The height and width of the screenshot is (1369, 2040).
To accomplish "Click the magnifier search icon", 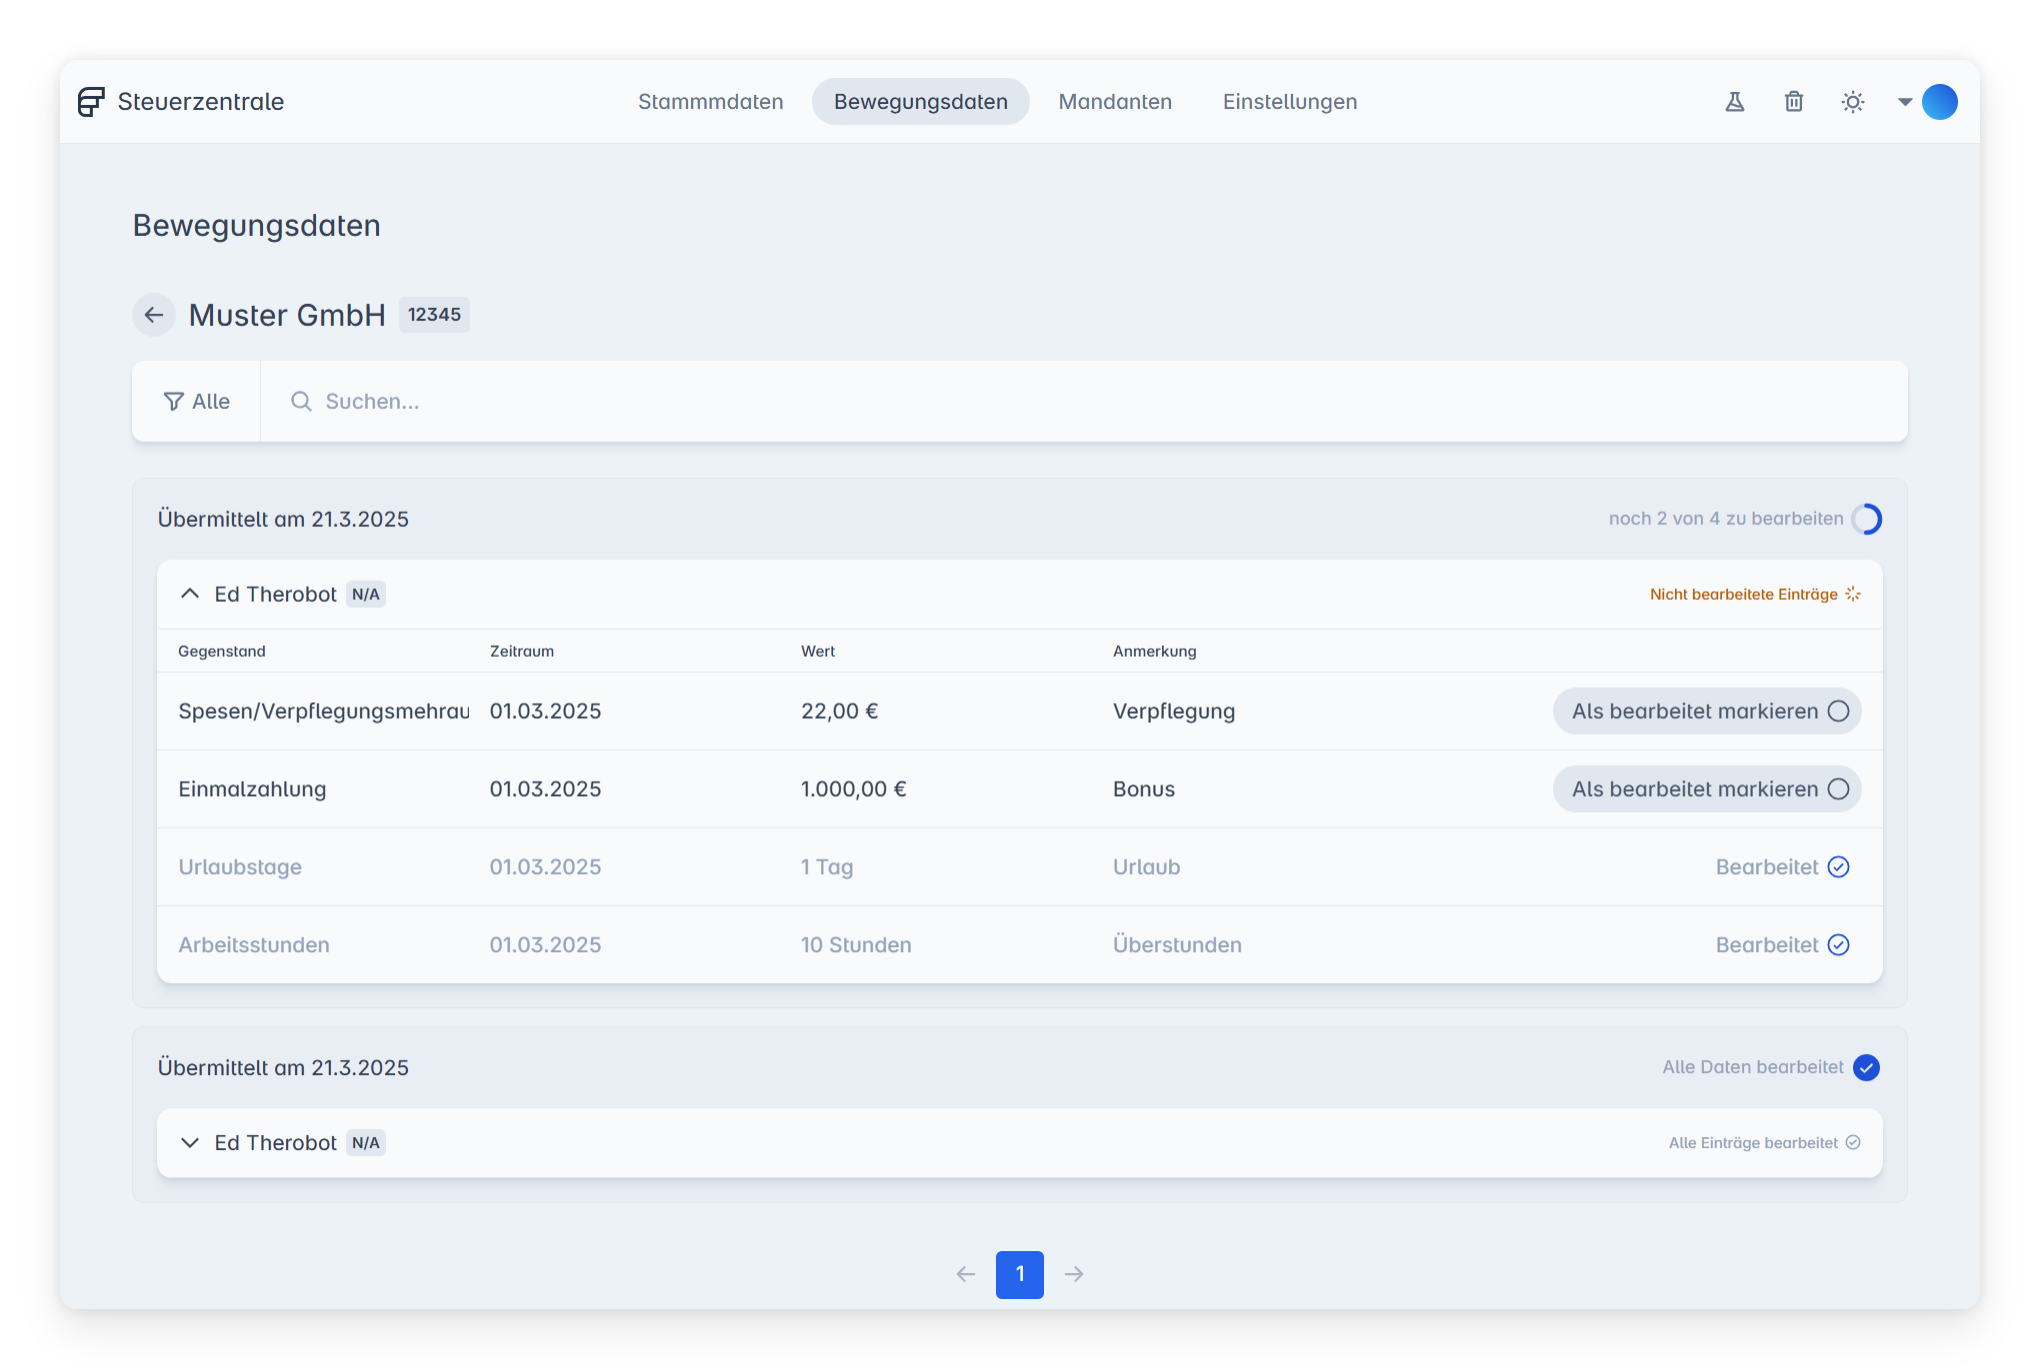I will pos(301,401).
